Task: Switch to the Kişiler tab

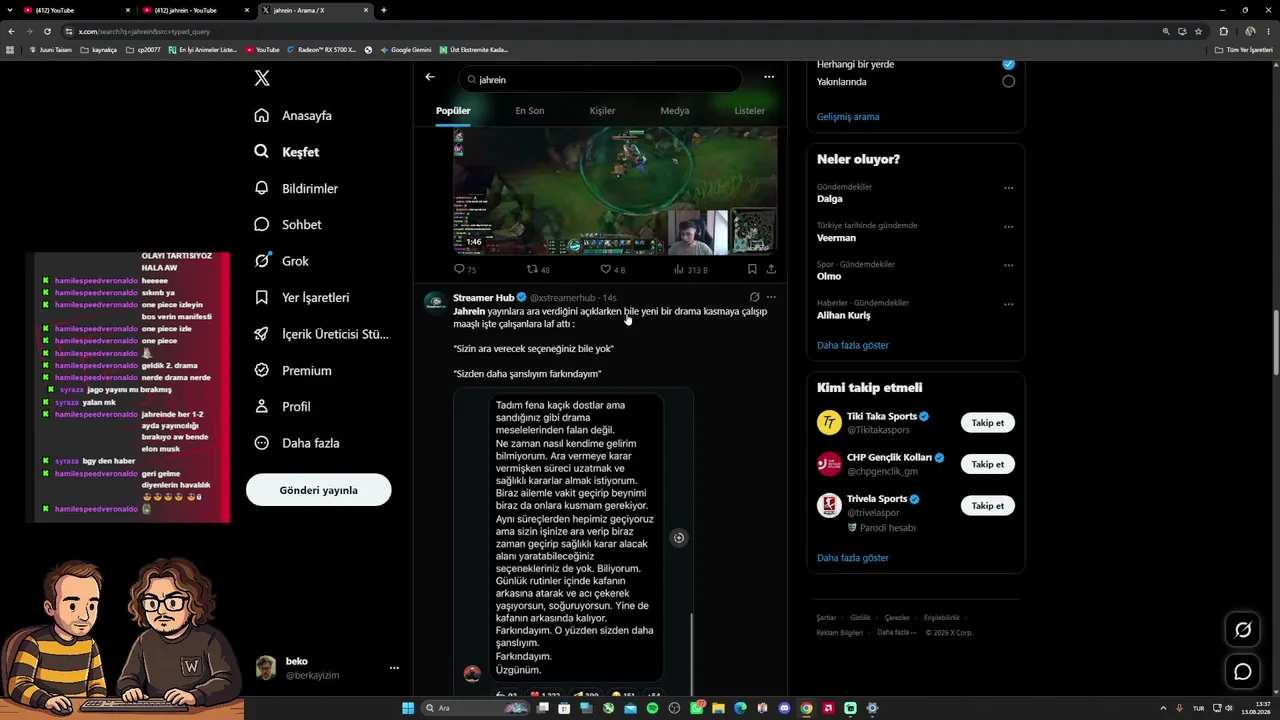Action: click(x=602, y=111)
